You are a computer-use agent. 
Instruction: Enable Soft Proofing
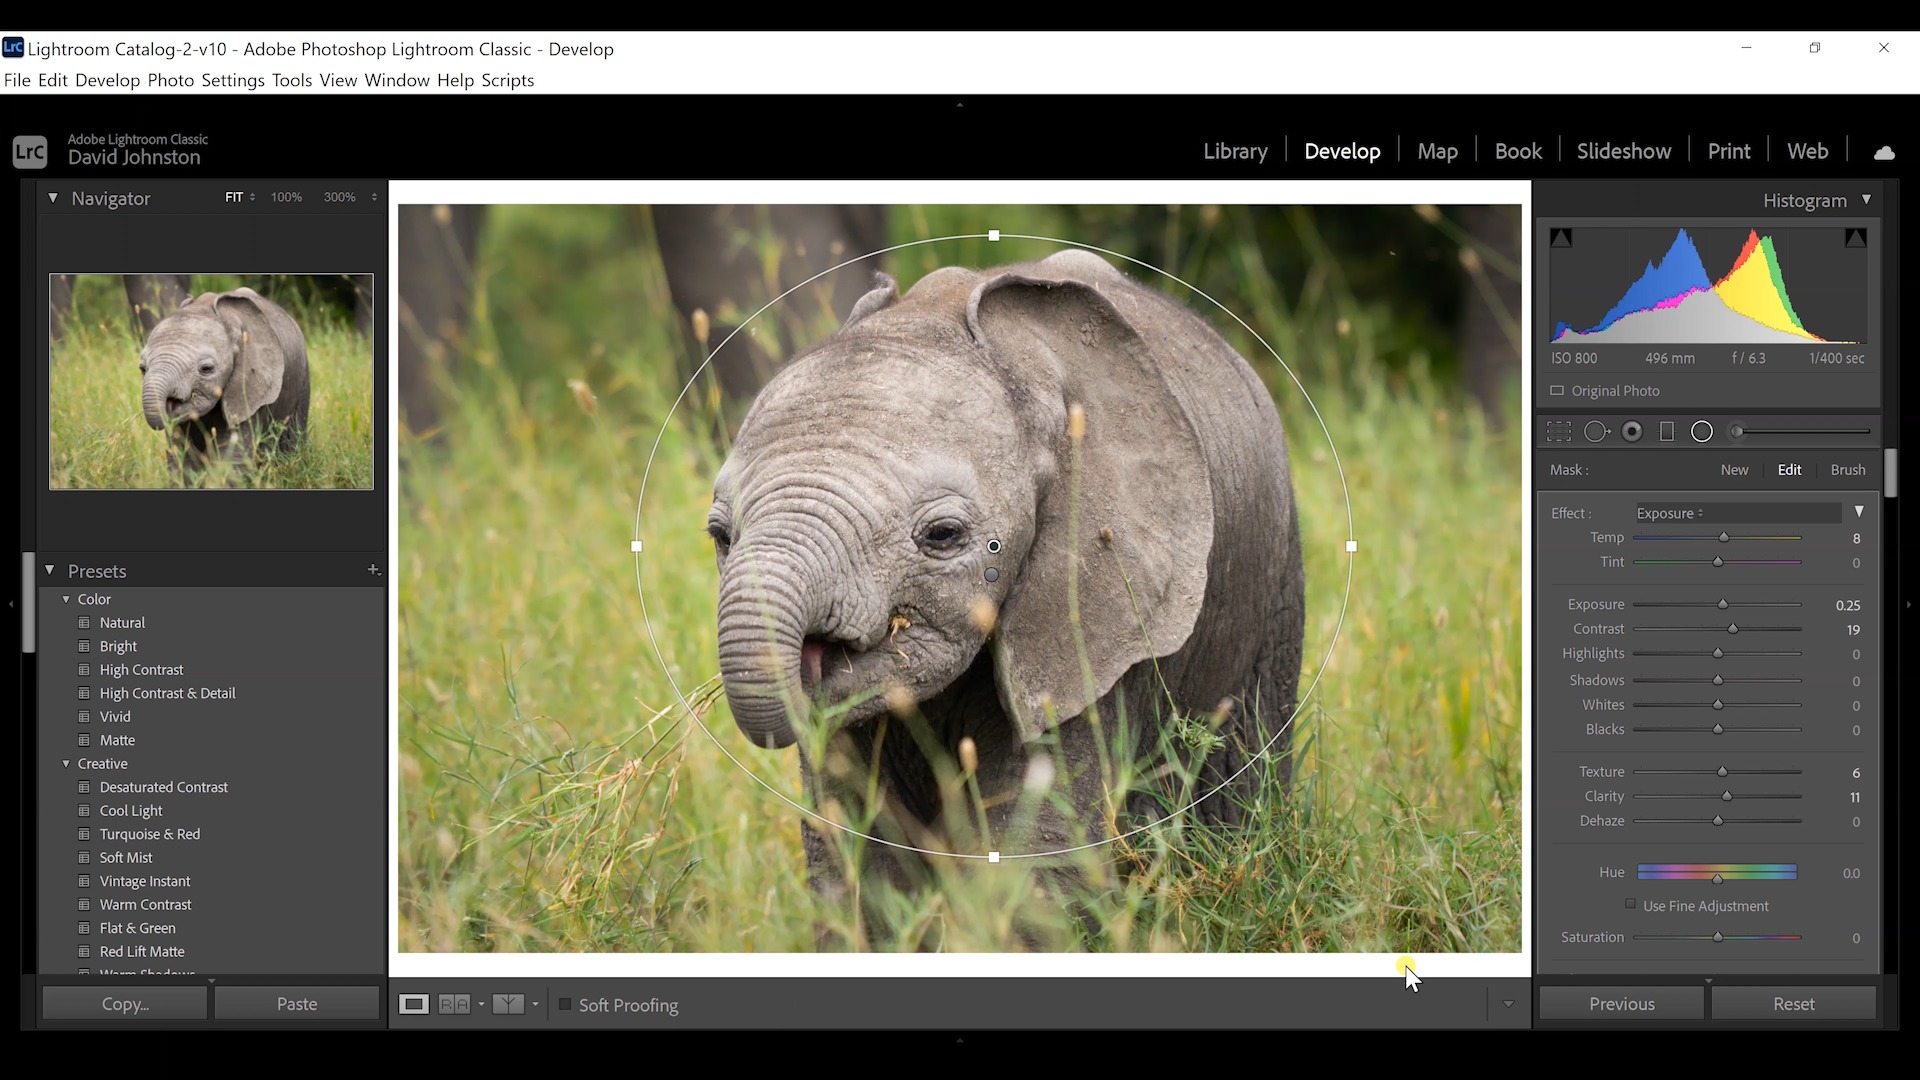[x=565, y=1005]
